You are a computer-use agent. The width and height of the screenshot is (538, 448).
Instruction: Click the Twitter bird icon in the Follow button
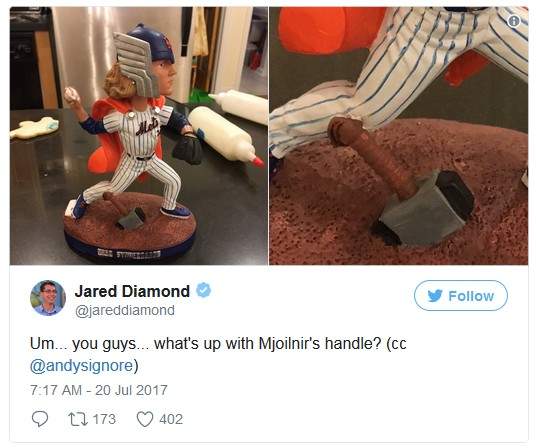(x=435, y=296)
